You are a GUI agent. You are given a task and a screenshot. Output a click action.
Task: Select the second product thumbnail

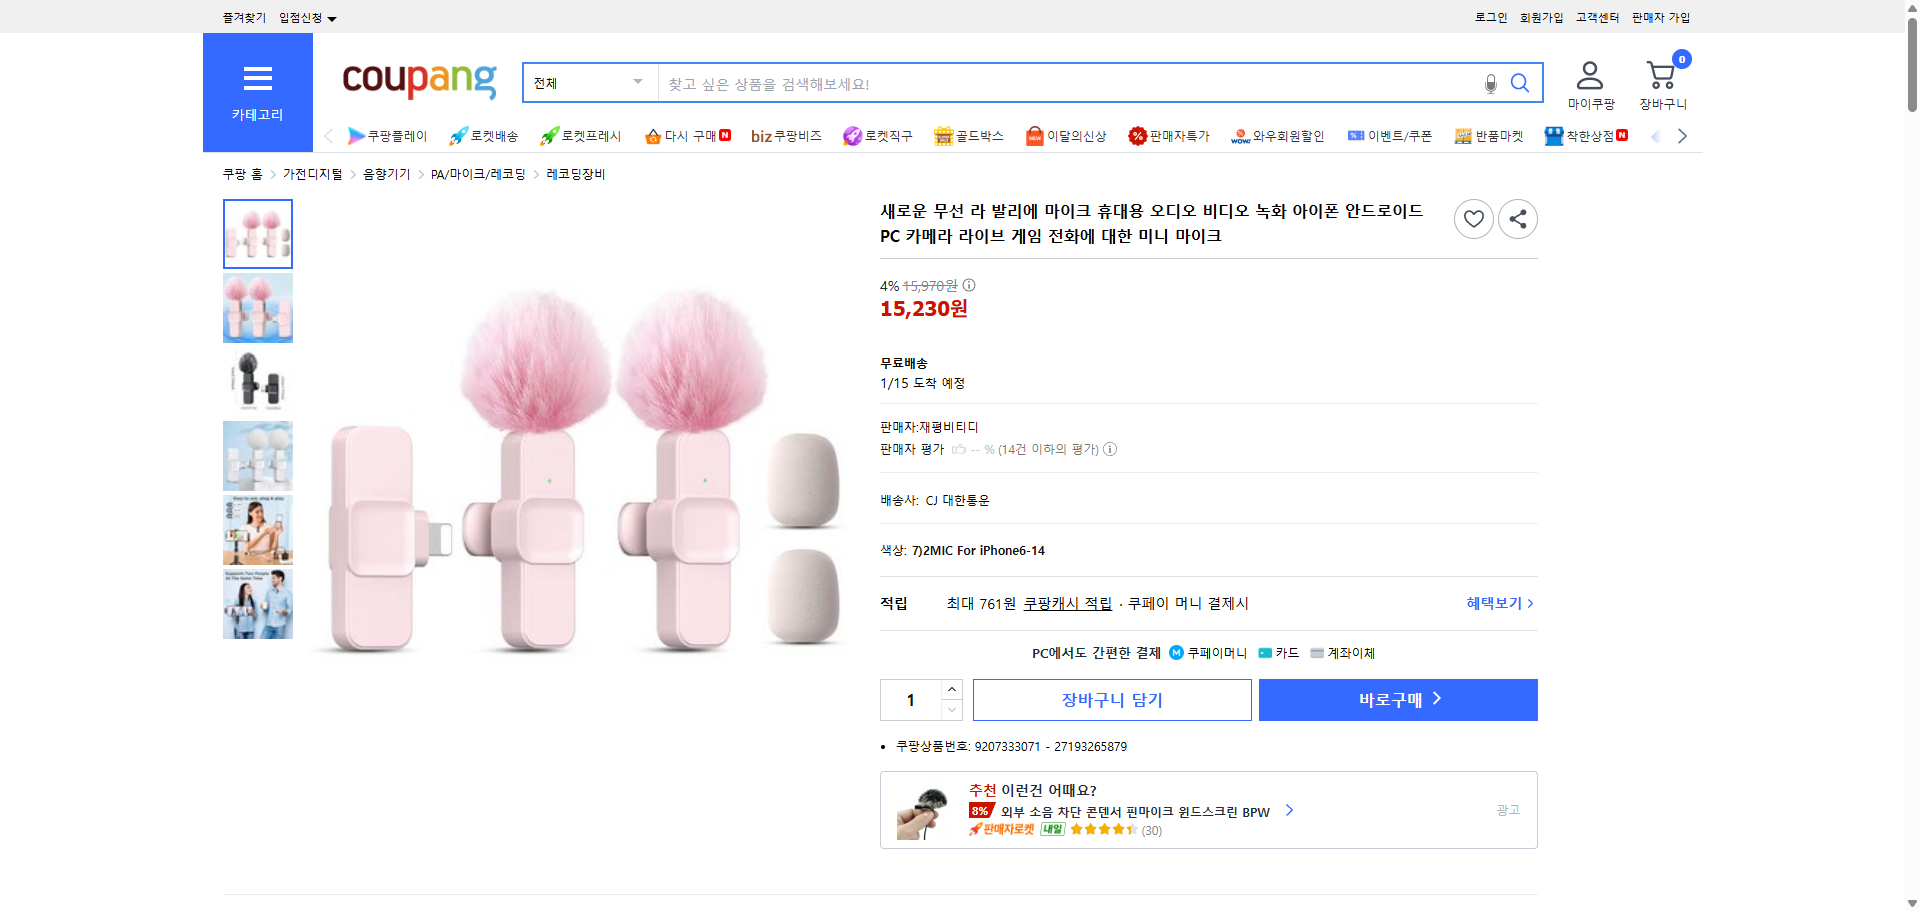(x=257, y=307)
